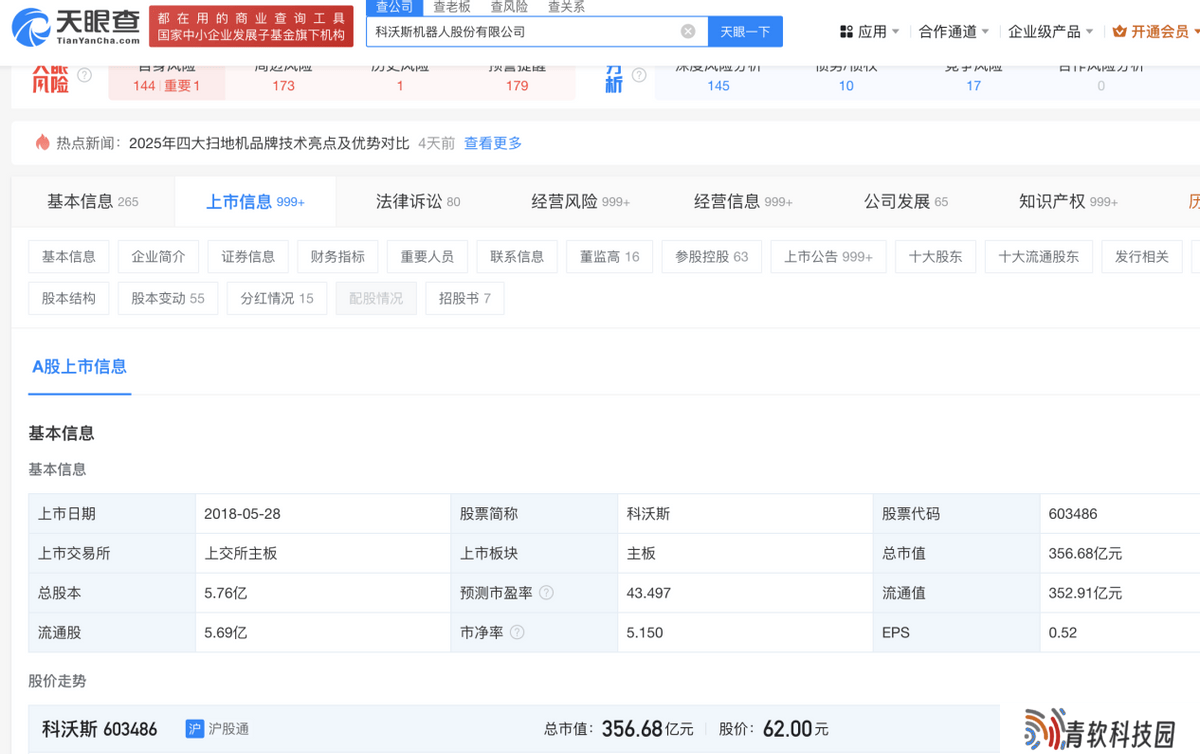Open the 经营风险 999+ tab
Screen dimensions: 1200x754
point(580,201)
